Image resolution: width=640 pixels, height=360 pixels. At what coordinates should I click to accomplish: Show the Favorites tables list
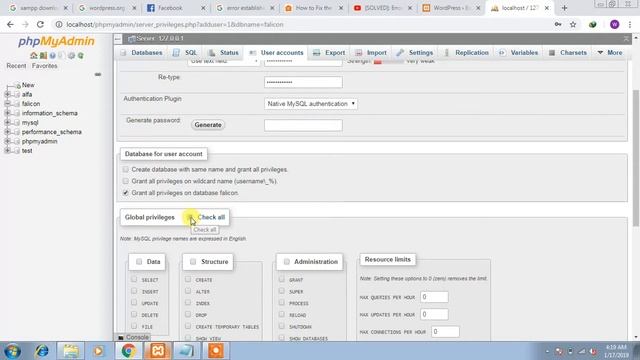44,66
